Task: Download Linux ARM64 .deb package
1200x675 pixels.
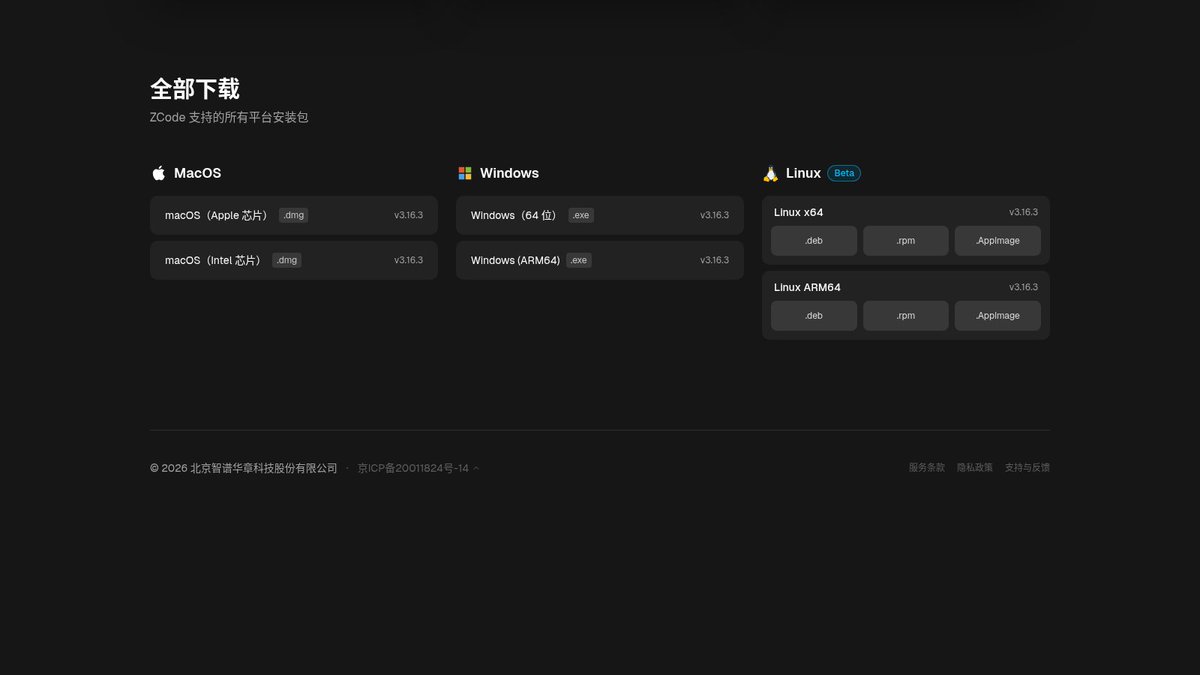Action: [814, 316]
